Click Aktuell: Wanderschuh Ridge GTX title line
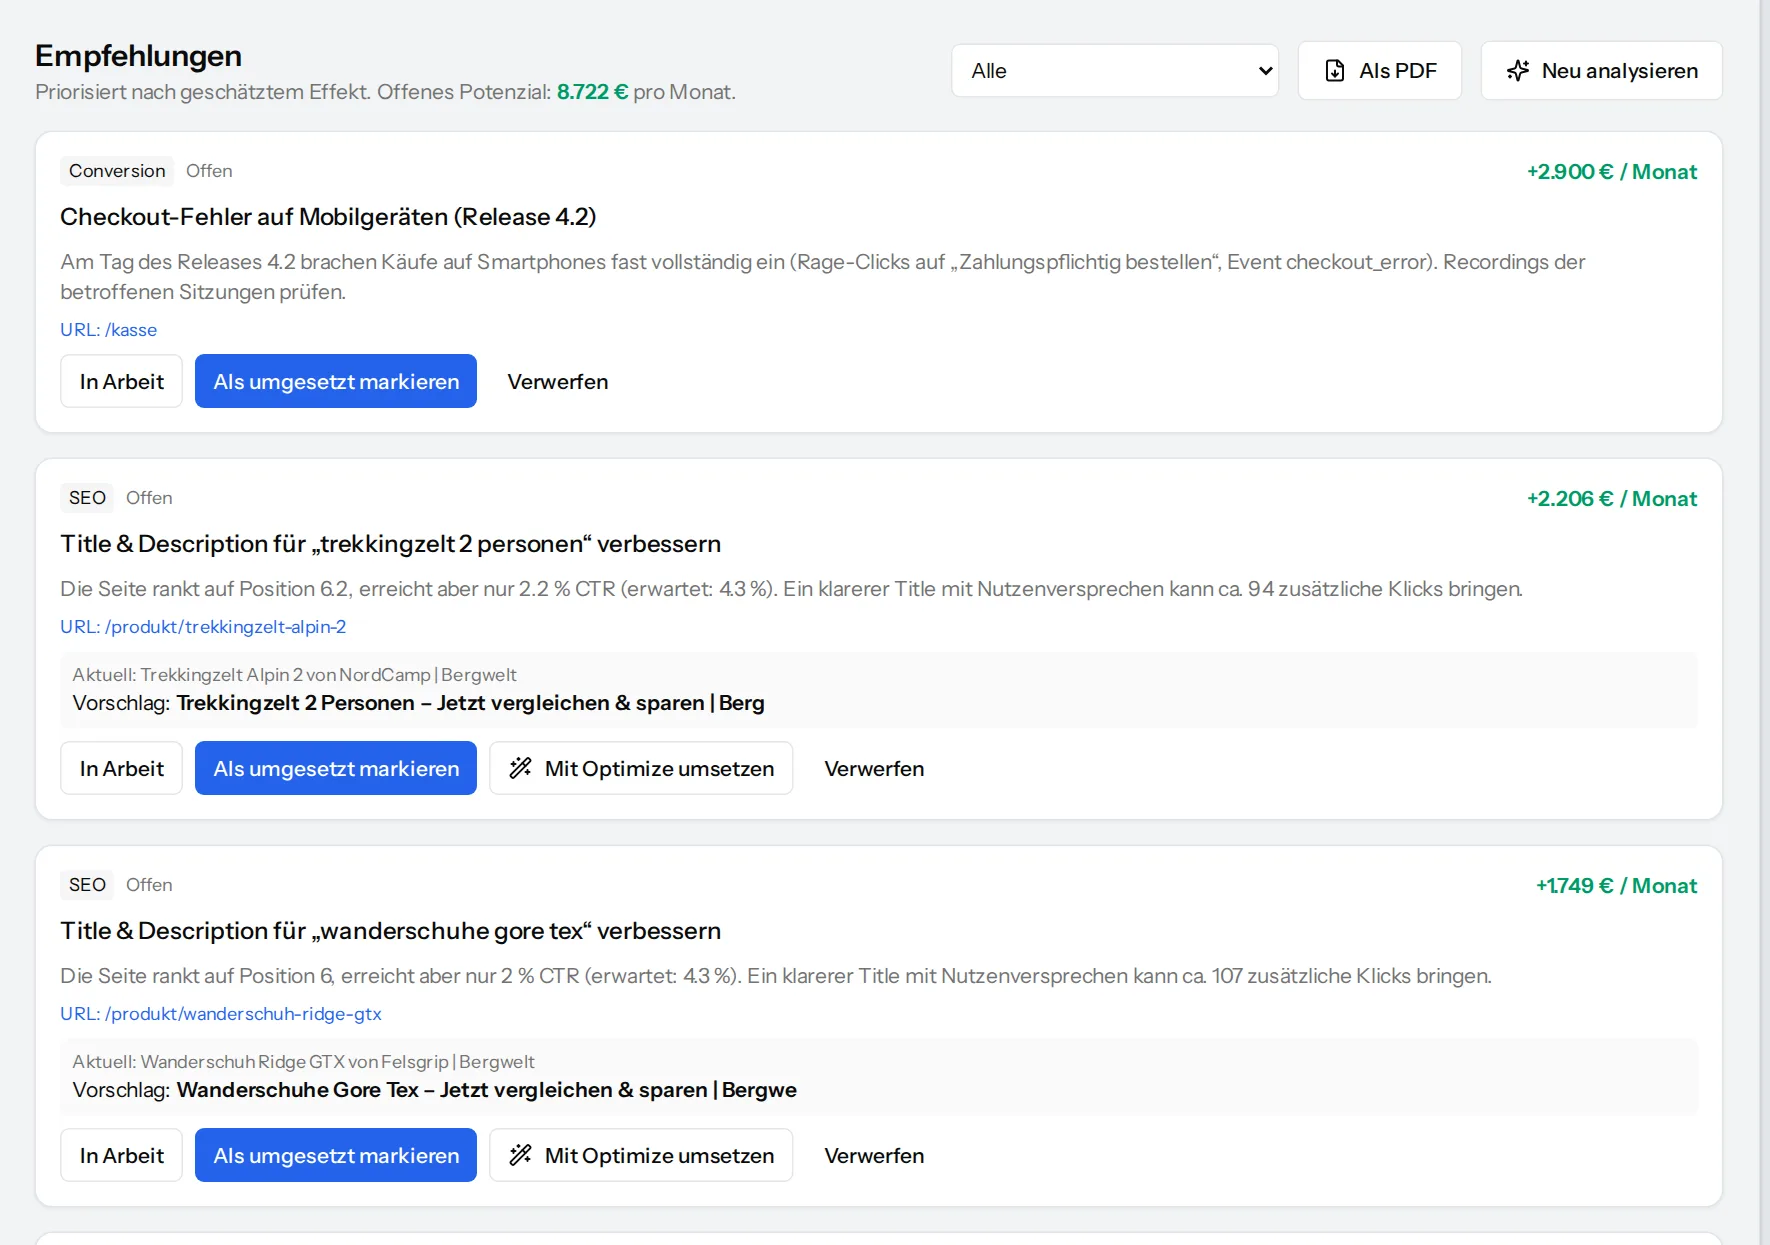Image resolution: width=1770 pixels, height=1245 pixels. [303, 1062]
